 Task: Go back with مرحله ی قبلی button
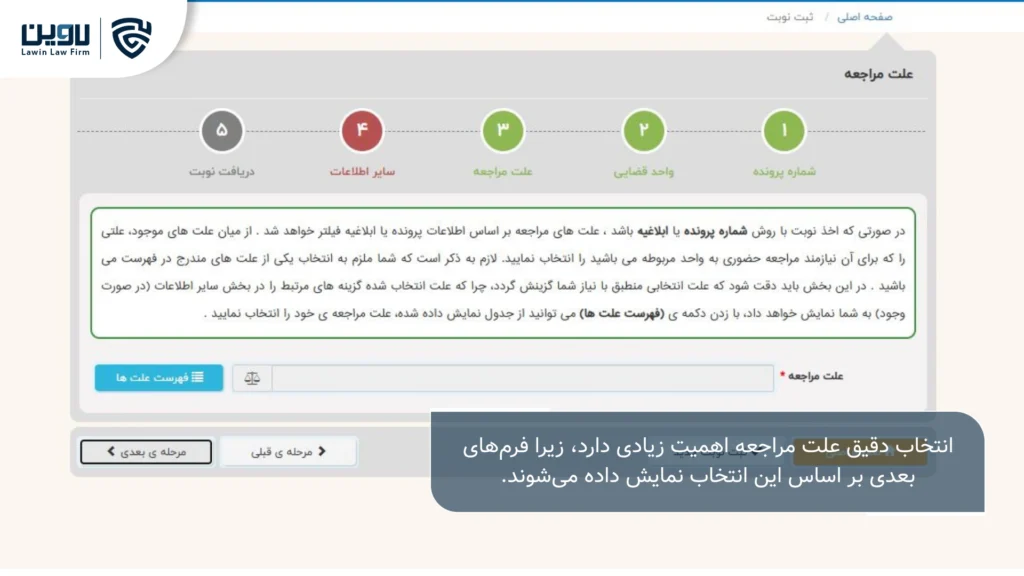(x=288, y=451)
